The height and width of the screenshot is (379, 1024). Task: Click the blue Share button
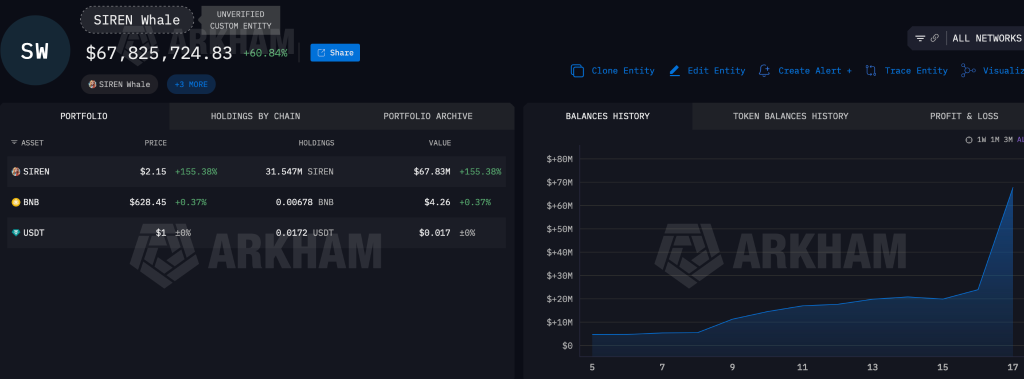click(x=335, y=53)
